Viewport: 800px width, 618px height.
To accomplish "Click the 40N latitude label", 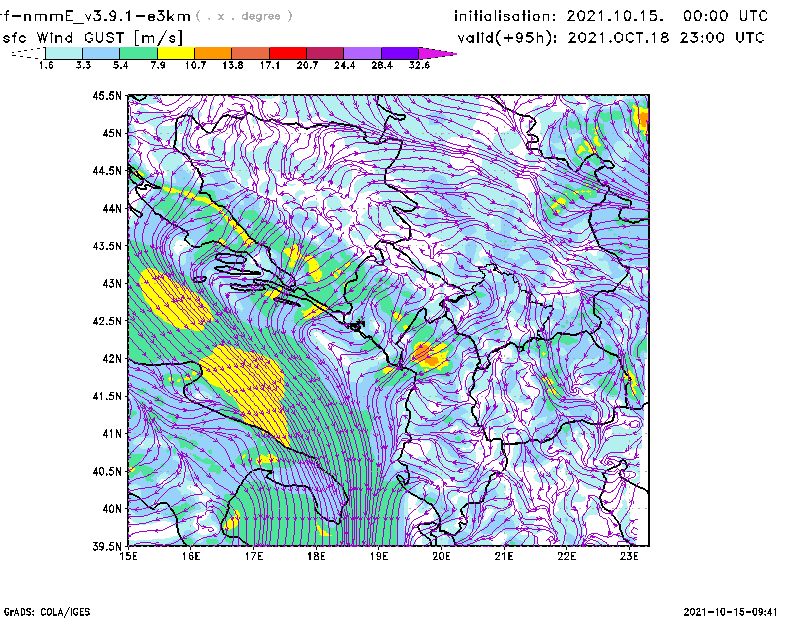I will pyautogui.click(x=112, y=509).
